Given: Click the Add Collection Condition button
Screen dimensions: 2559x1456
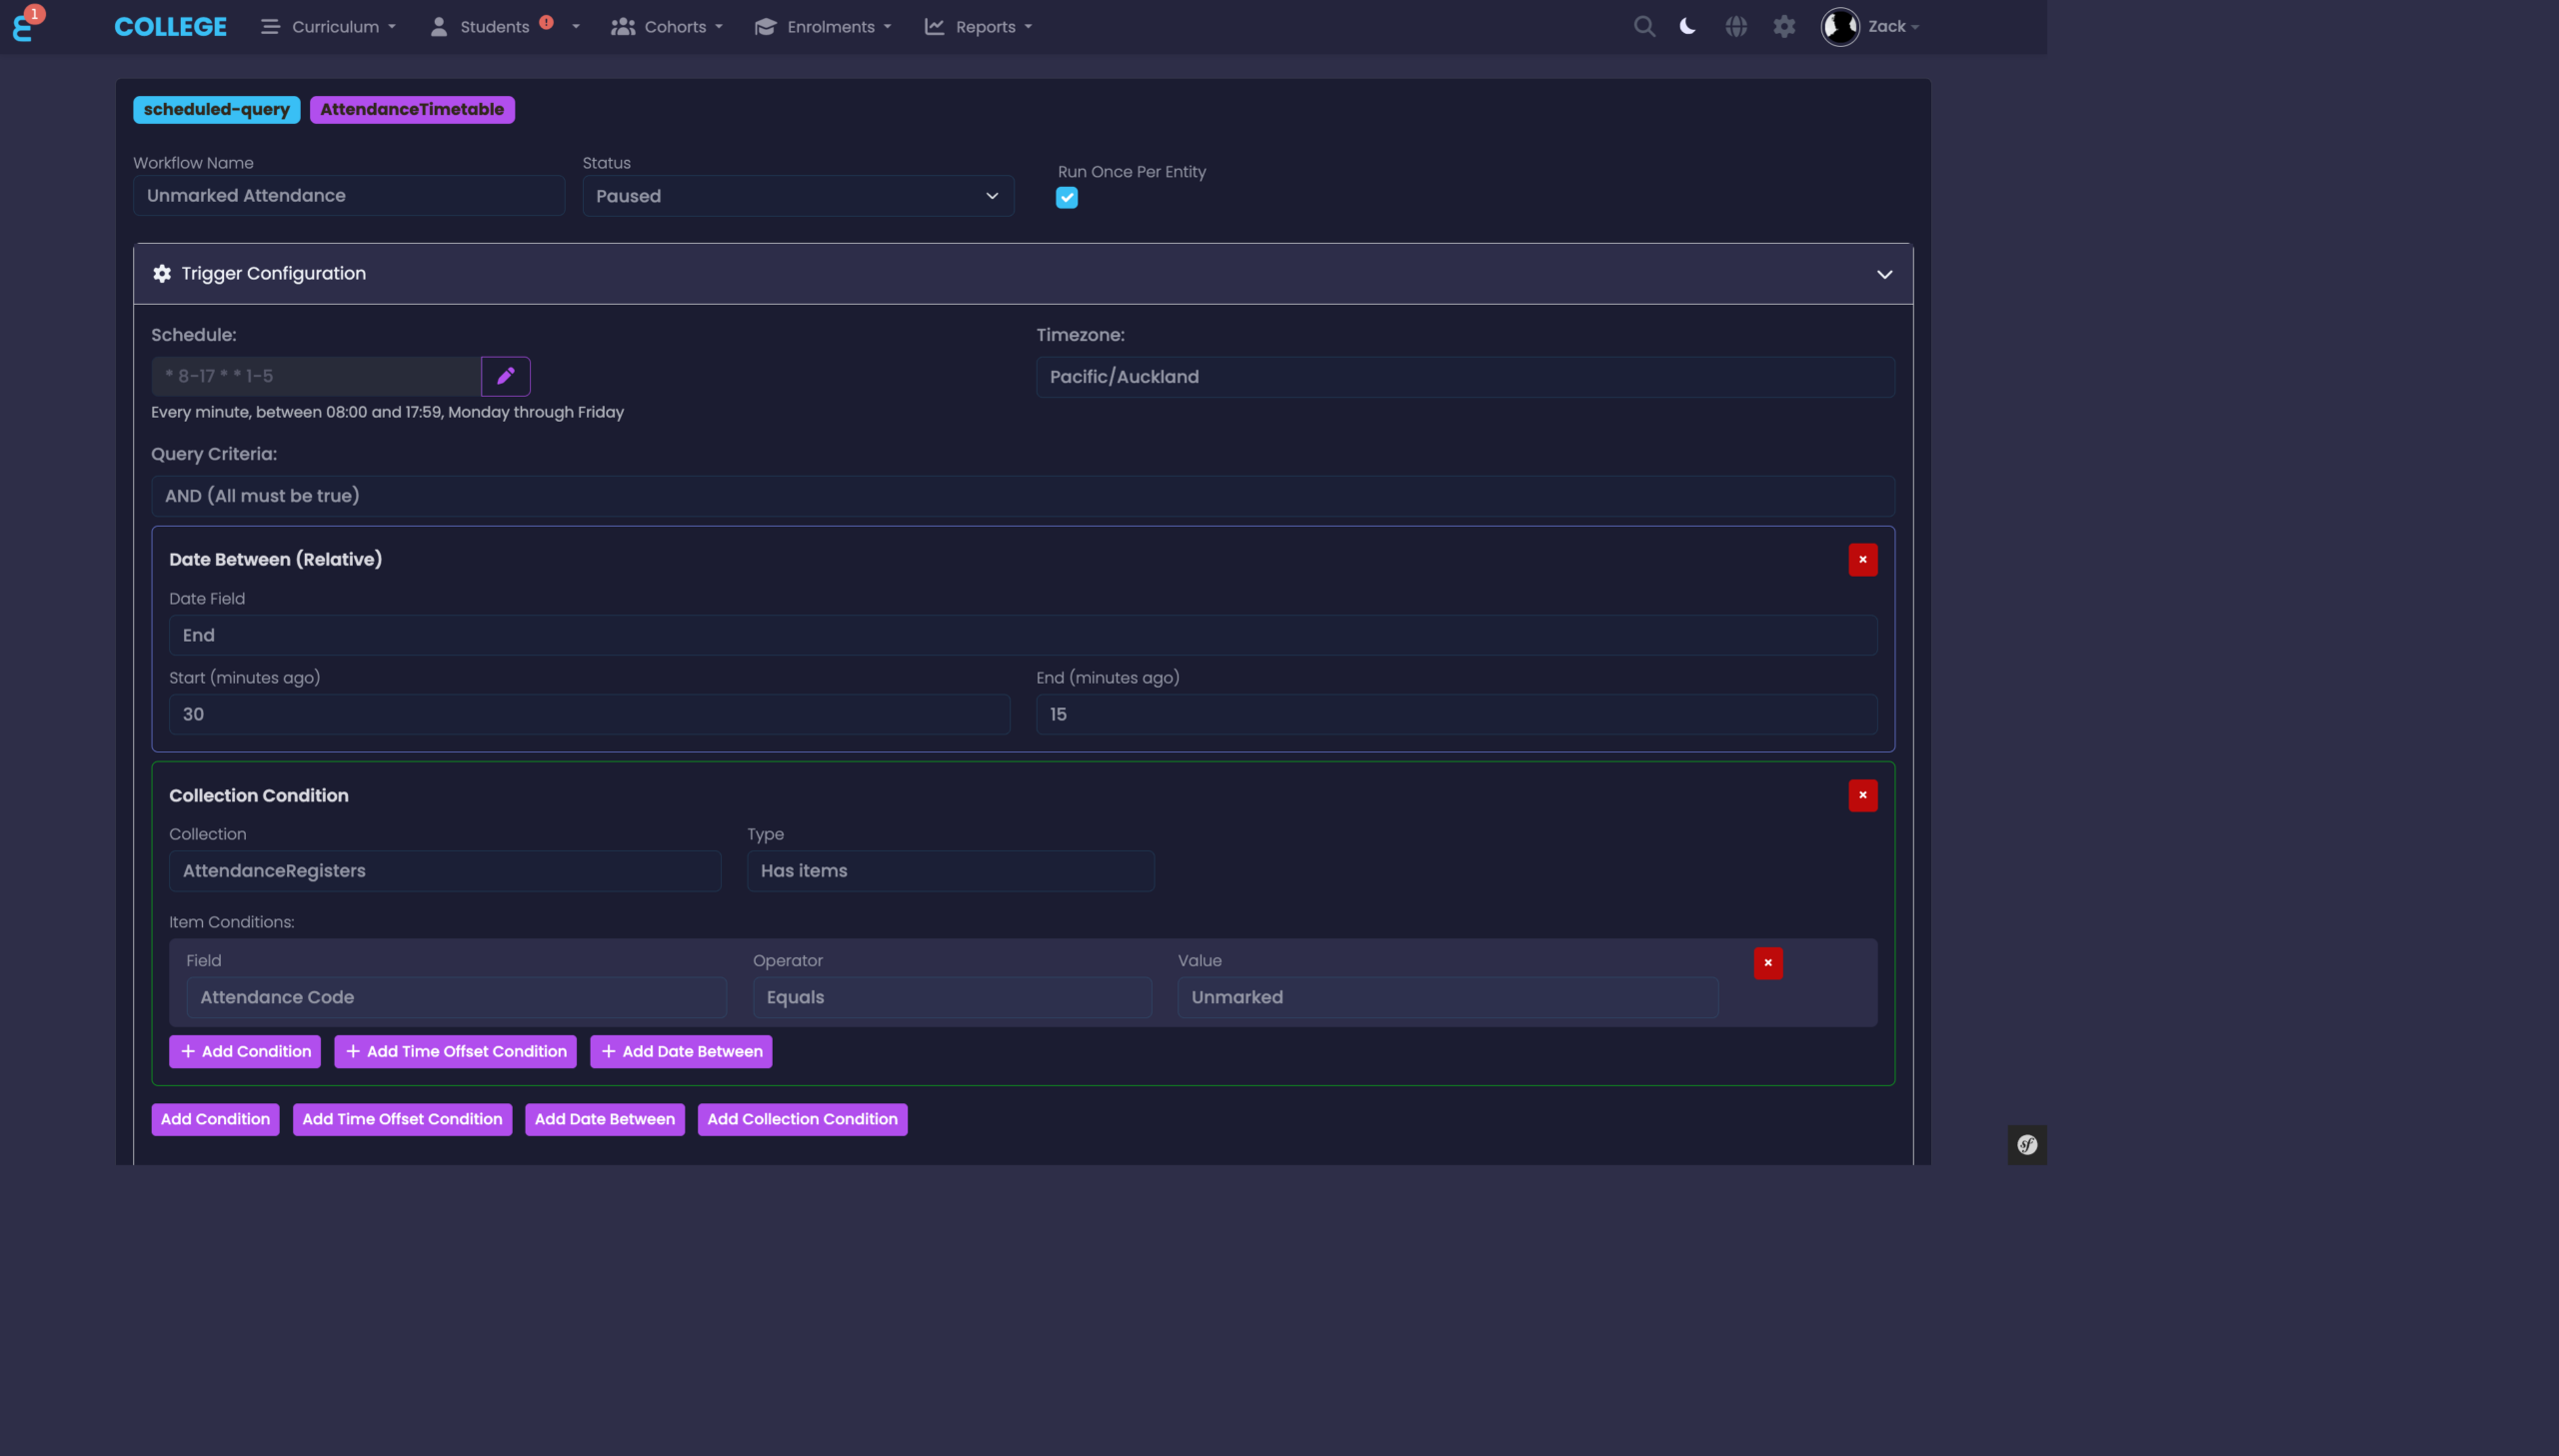Looking at the screenshot, I should pyautogui.click(x=802, y=1119).
